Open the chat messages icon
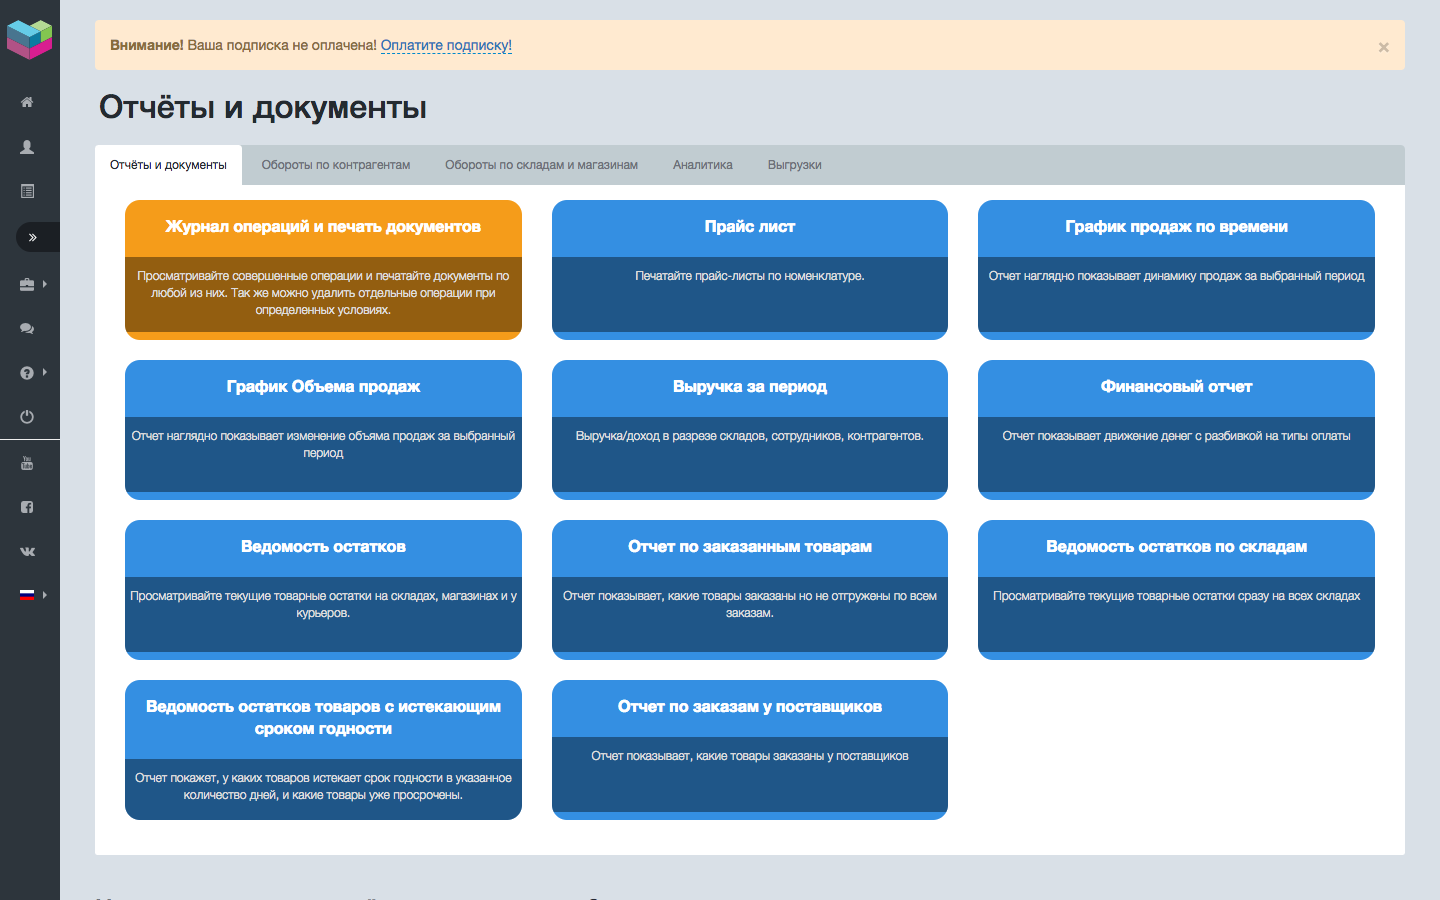 point(27,328)
